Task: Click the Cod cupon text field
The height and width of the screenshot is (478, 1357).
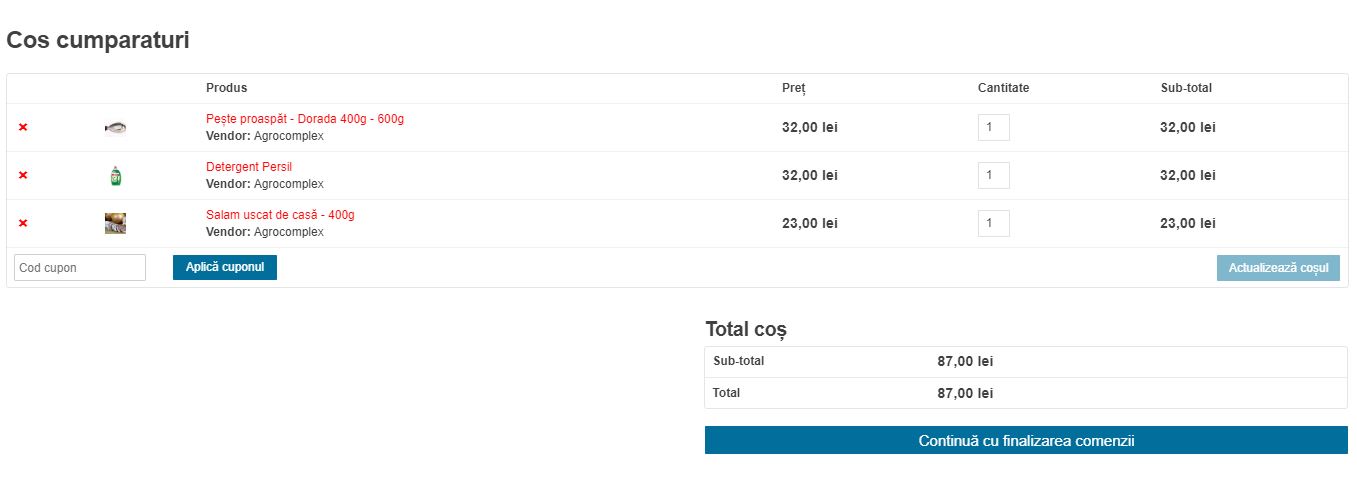Action: pyautogui.click(x=80, y=268)
